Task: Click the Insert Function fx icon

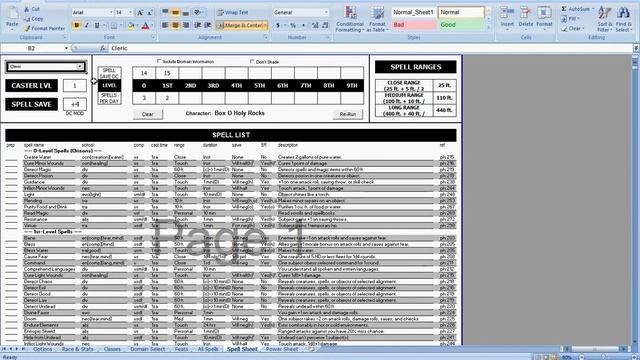Action: pyautogui.click(x=102, y=48)
